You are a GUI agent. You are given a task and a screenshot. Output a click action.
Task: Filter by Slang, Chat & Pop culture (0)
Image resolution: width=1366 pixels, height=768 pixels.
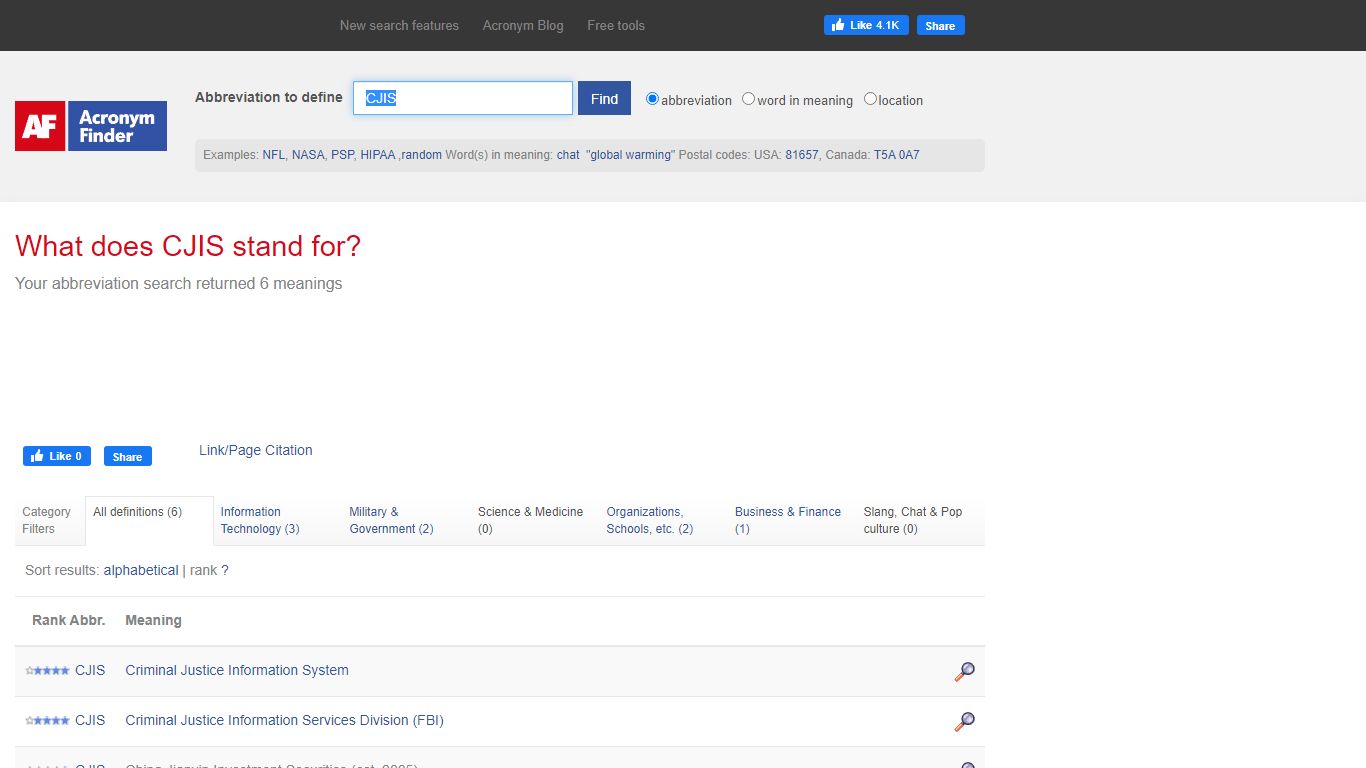click(x=913, y=520)
